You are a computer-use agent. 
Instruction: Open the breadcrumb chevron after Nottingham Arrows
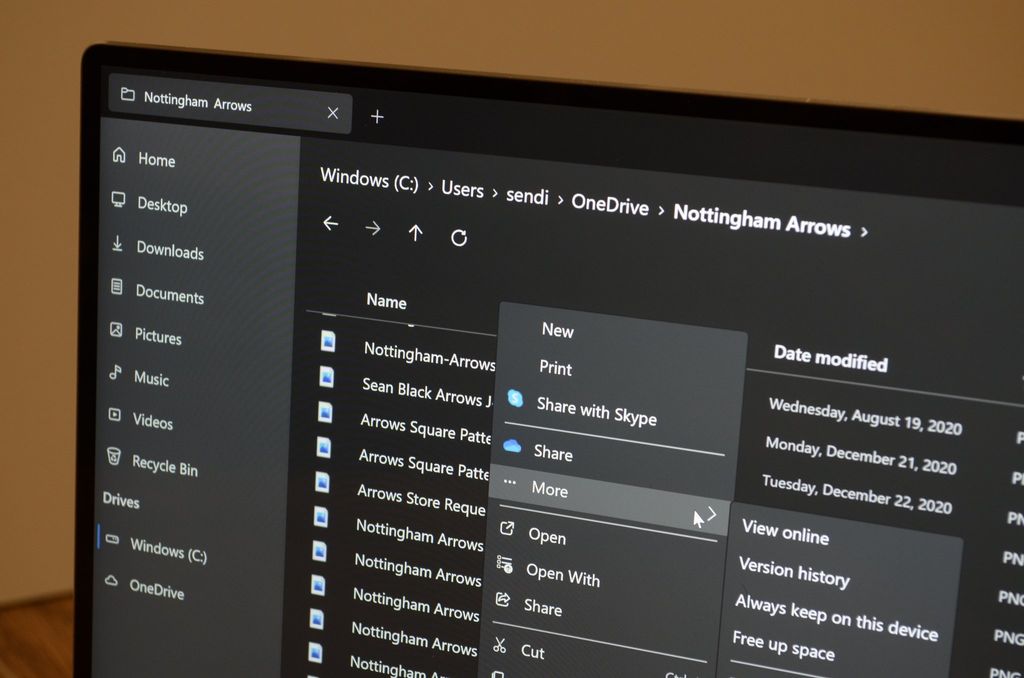tap(864, 229)
